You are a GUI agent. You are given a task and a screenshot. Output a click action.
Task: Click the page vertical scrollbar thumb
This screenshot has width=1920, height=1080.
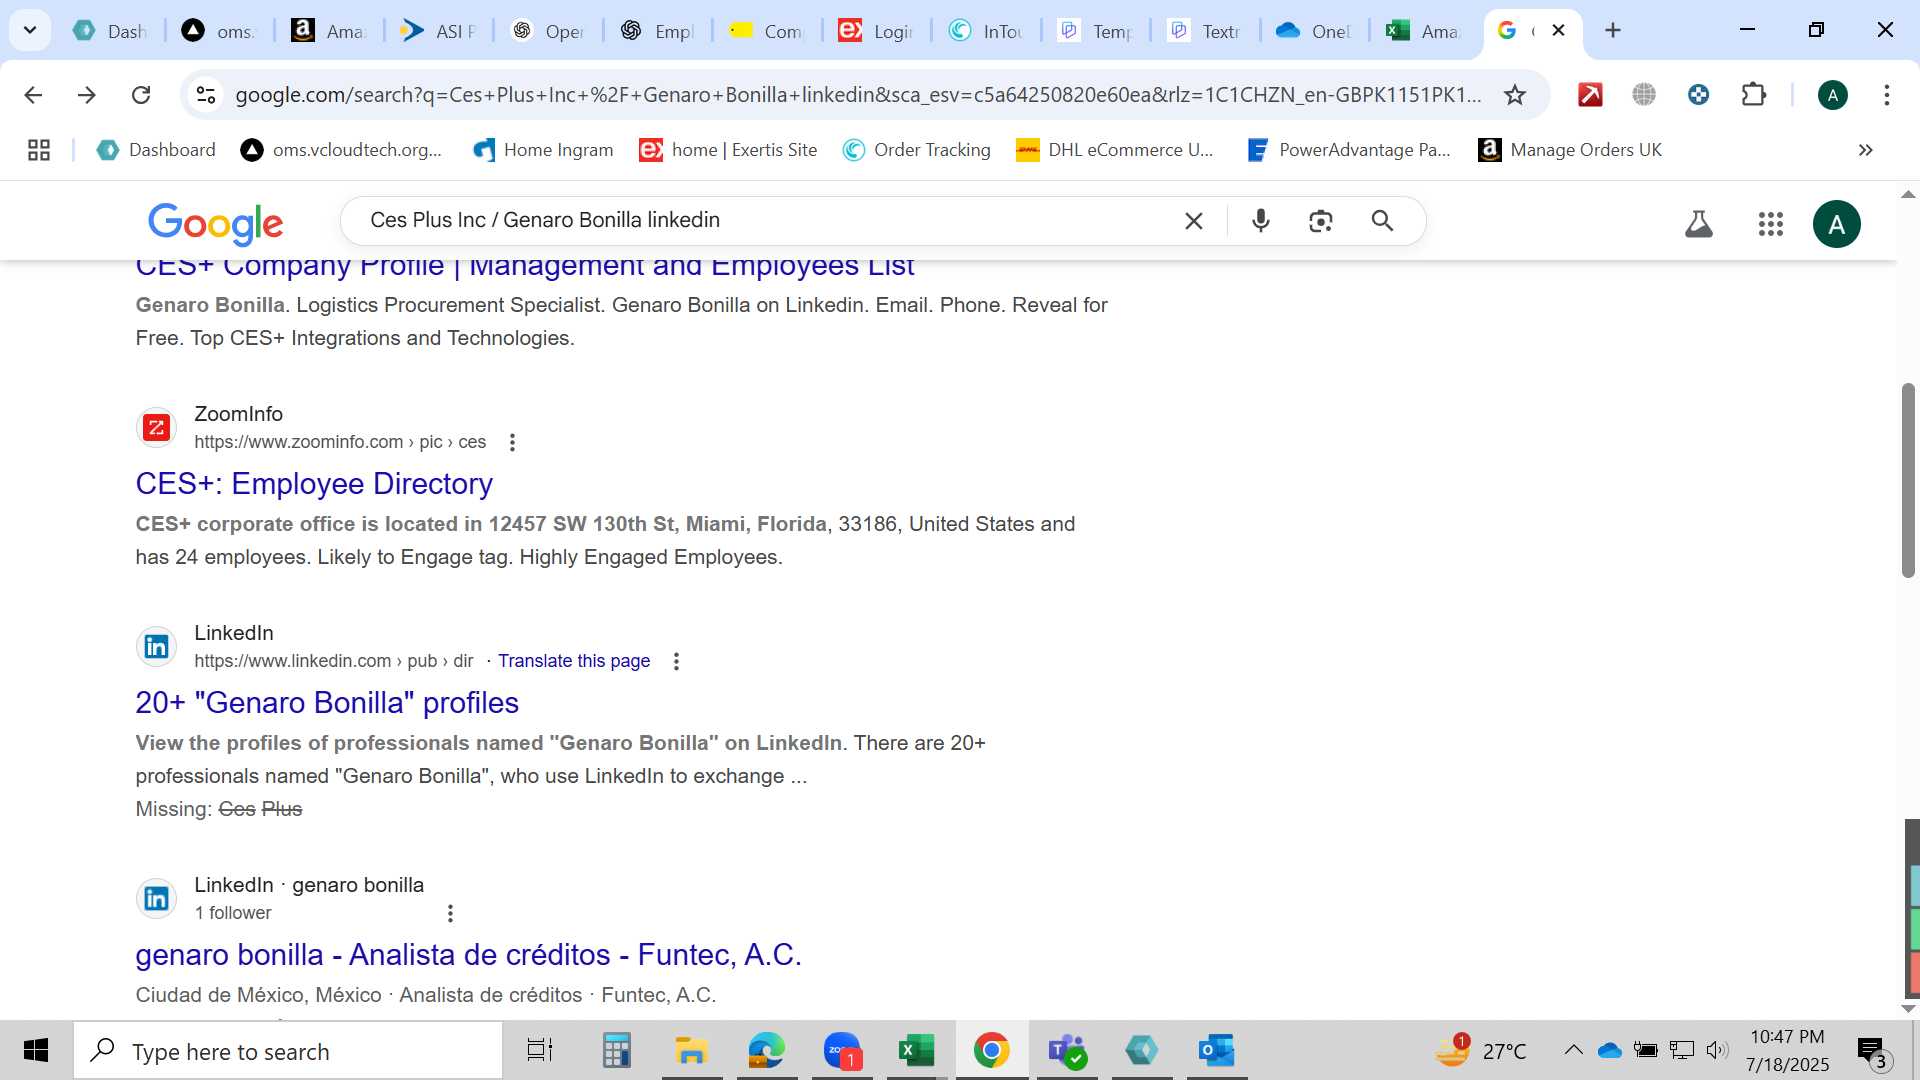pos(1908,480)
